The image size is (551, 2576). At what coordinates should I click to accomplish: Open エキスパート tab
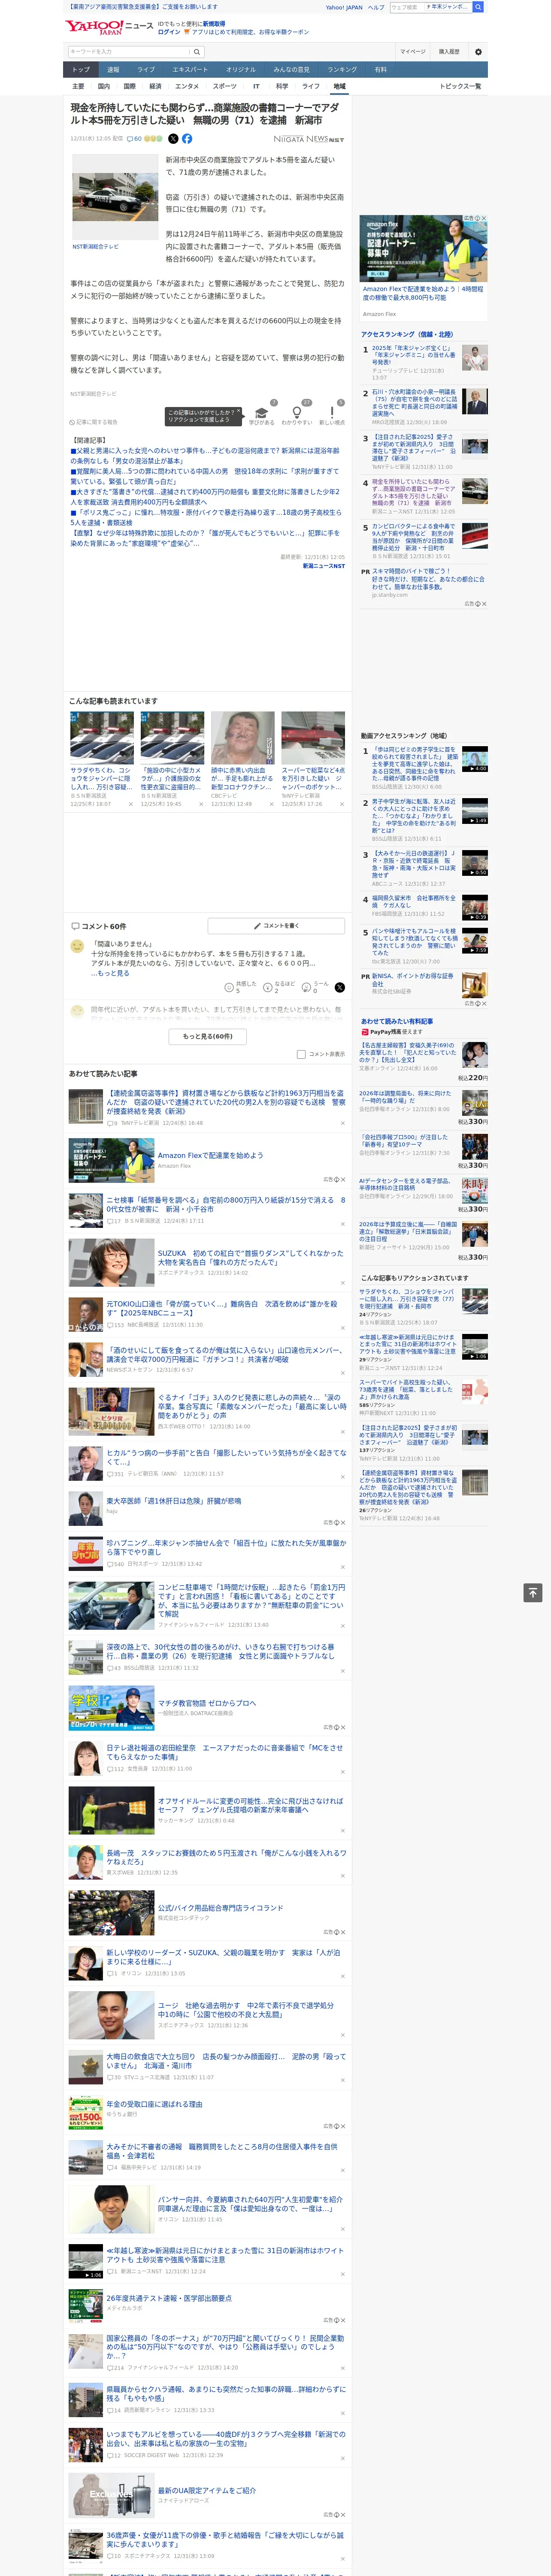[x=190, y=70]
